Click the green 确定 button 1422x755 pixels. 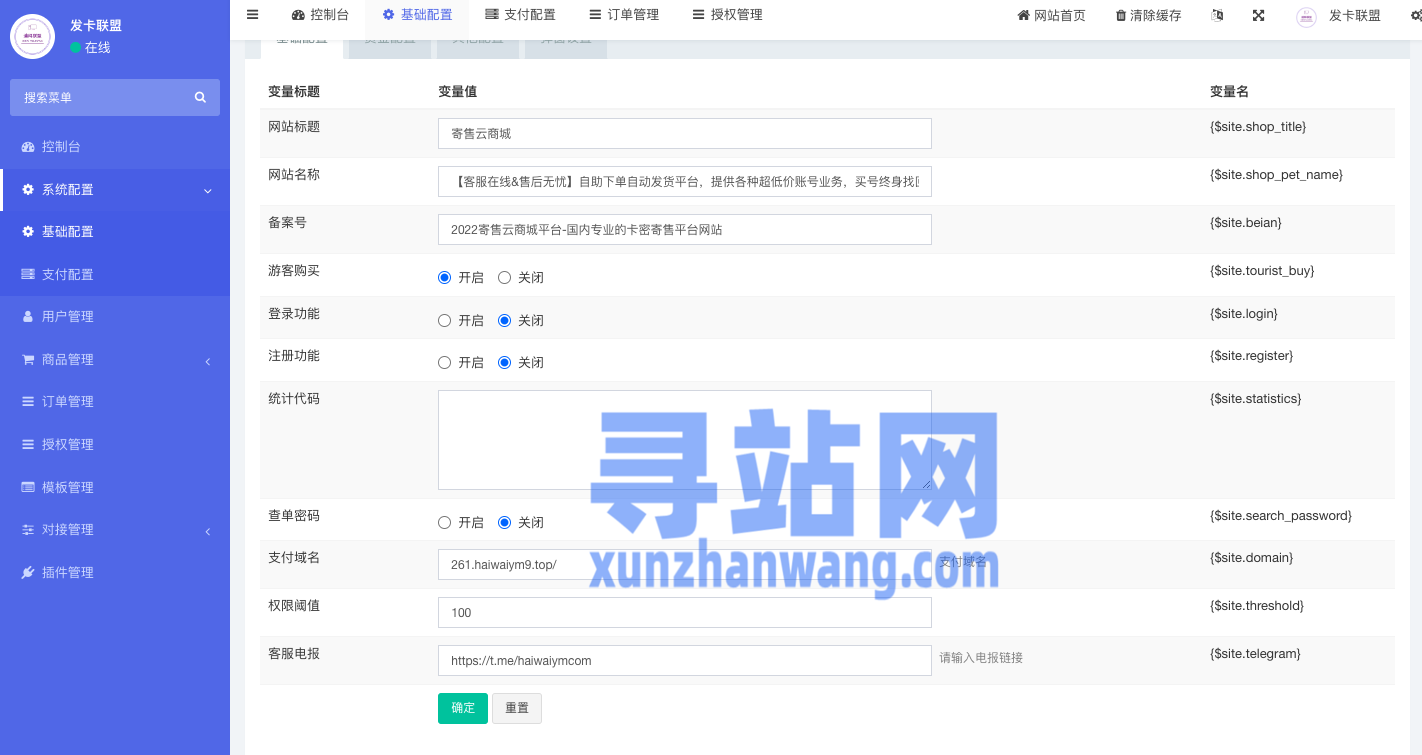[463, 708]
